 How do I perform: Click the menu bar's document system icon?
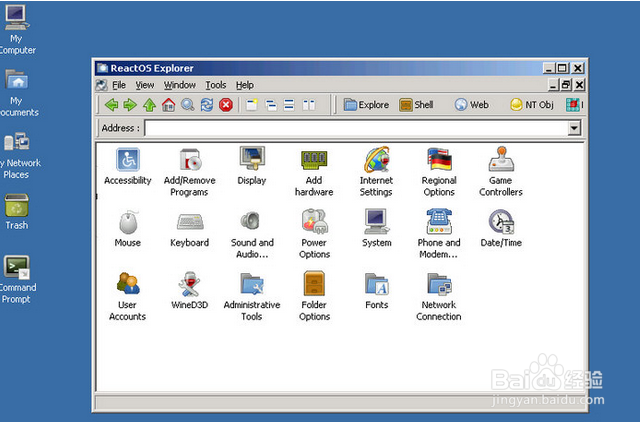pos(101,85)
